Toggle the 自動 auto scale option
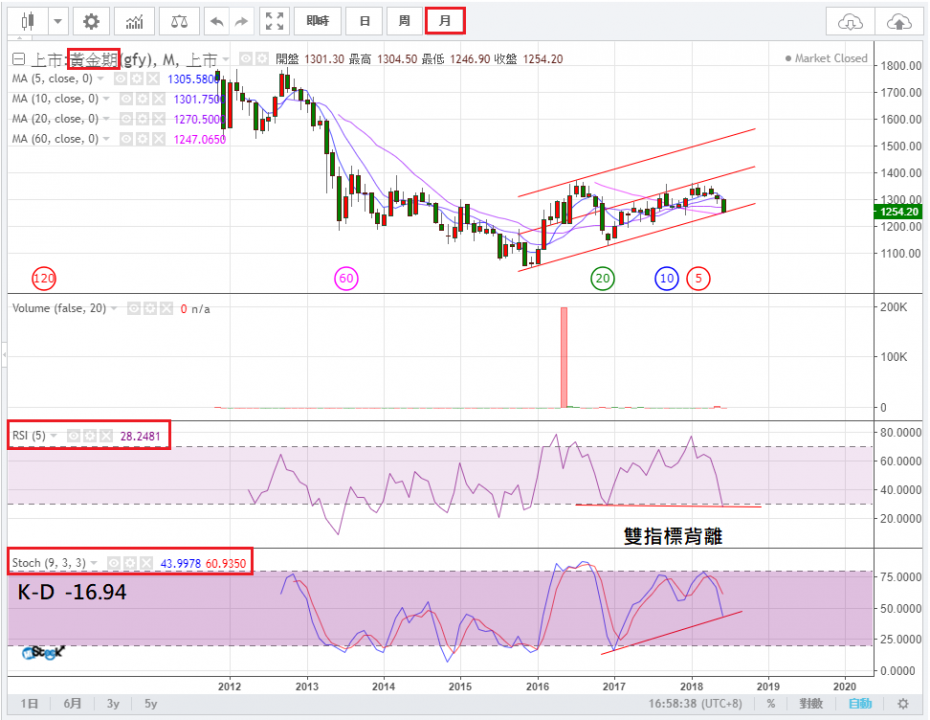 tap(860, 704)
